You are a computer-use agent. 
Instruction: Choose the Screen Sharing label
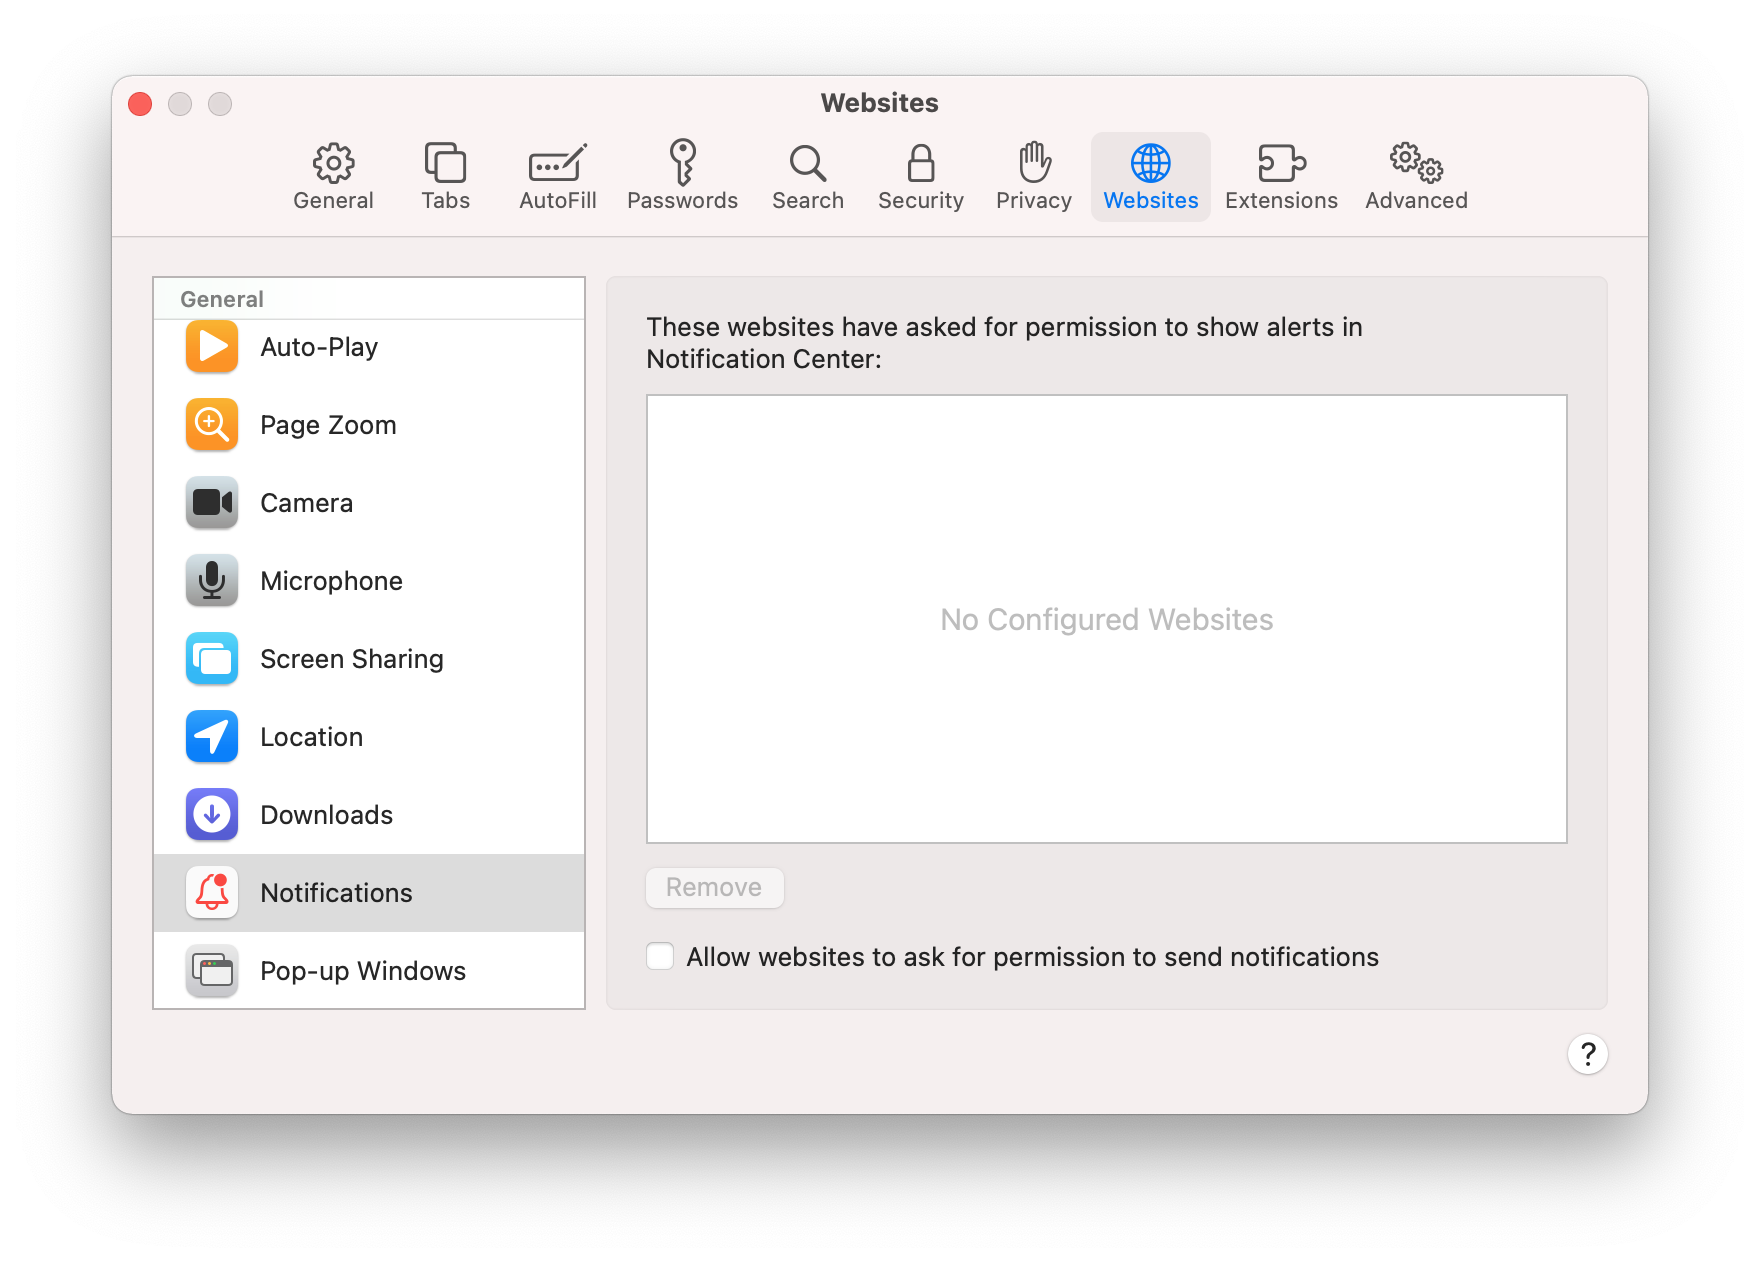coord(351,659)
